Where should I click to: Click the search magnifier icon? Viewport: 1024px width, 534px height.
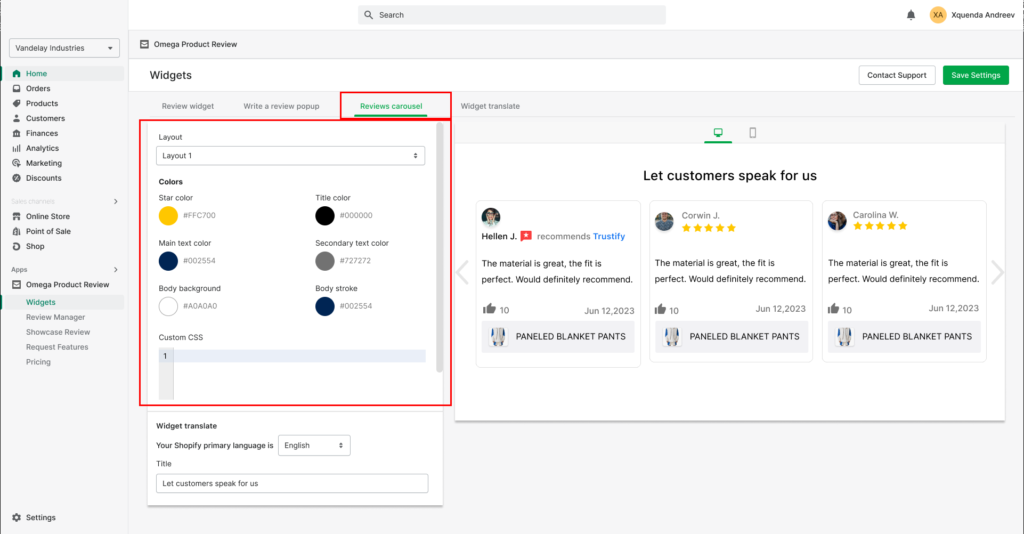368,15
